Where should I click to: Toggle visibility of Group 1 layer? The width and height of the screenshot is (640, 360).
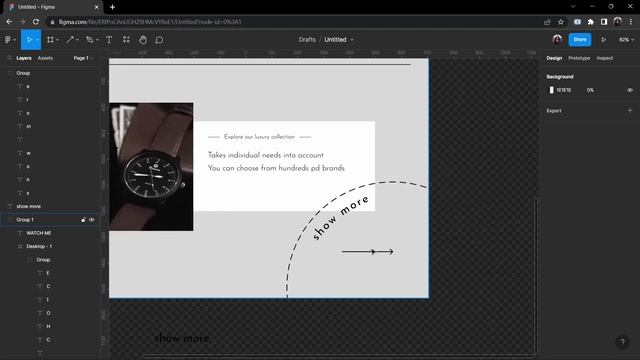(x=92, y=220)
